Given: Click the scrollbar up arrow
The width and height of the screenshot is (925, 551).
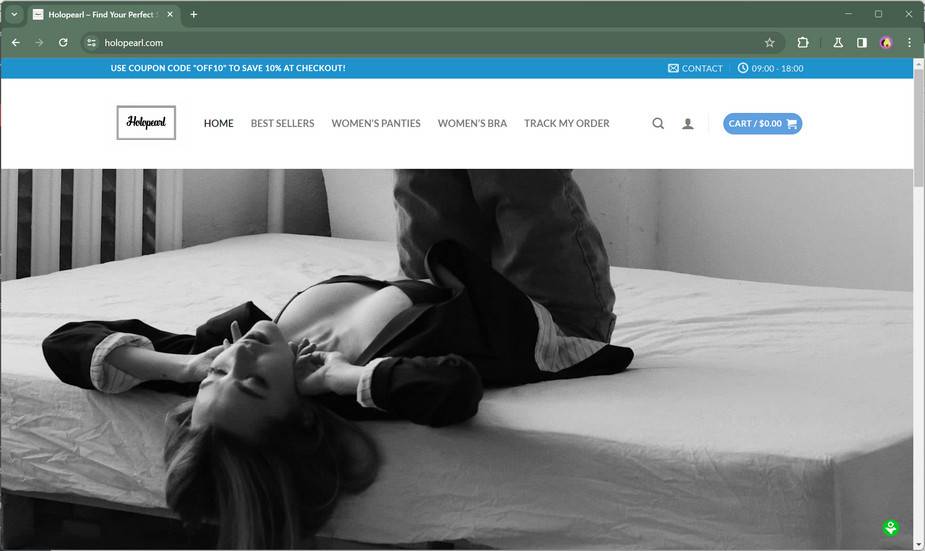Looking at the screenshot, I should [919, 63].
